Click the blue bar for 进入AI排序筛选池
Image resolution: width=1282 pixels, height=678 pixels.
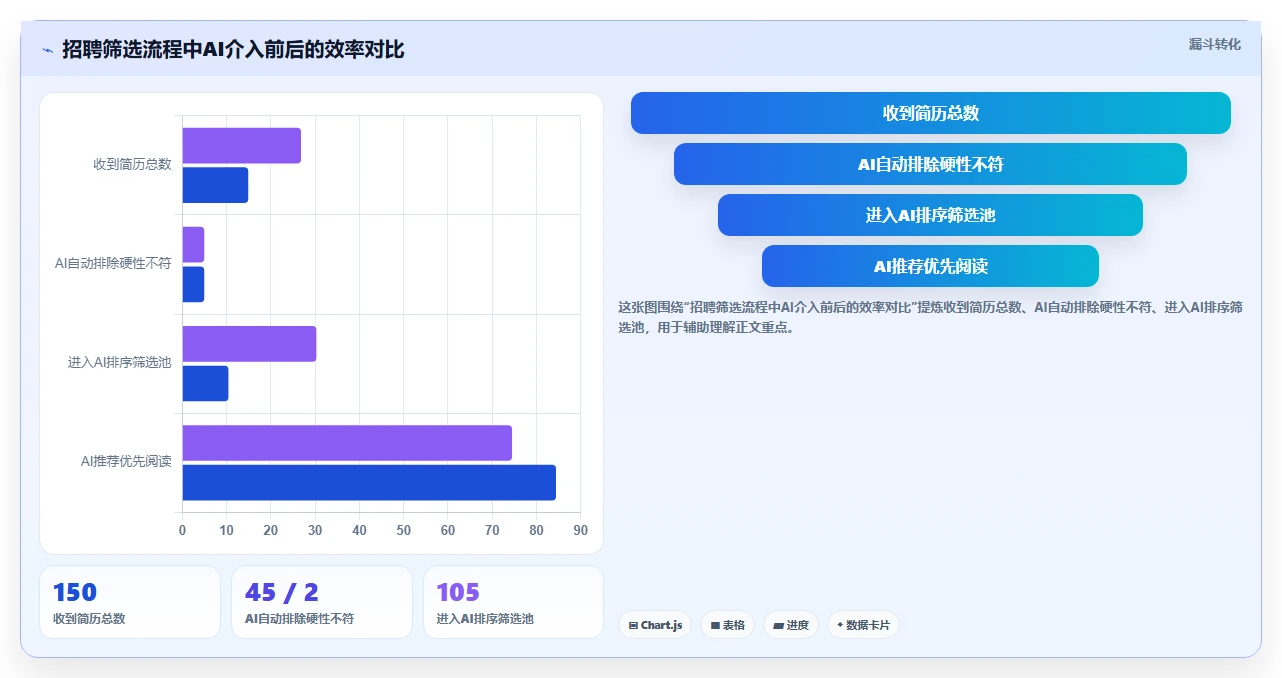pos(205,383)
